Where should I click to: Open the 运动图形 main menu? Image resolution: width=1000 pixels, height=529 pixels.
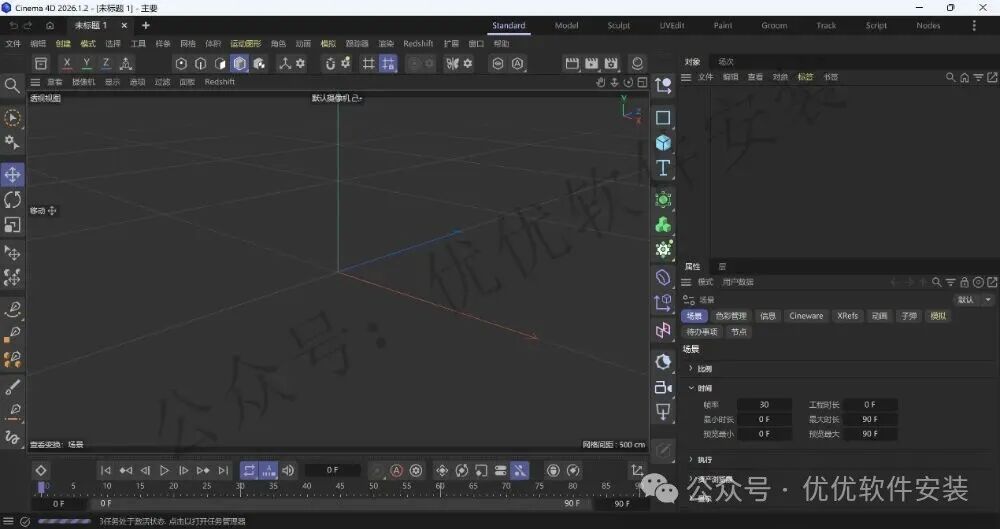[x=246, y=43]
